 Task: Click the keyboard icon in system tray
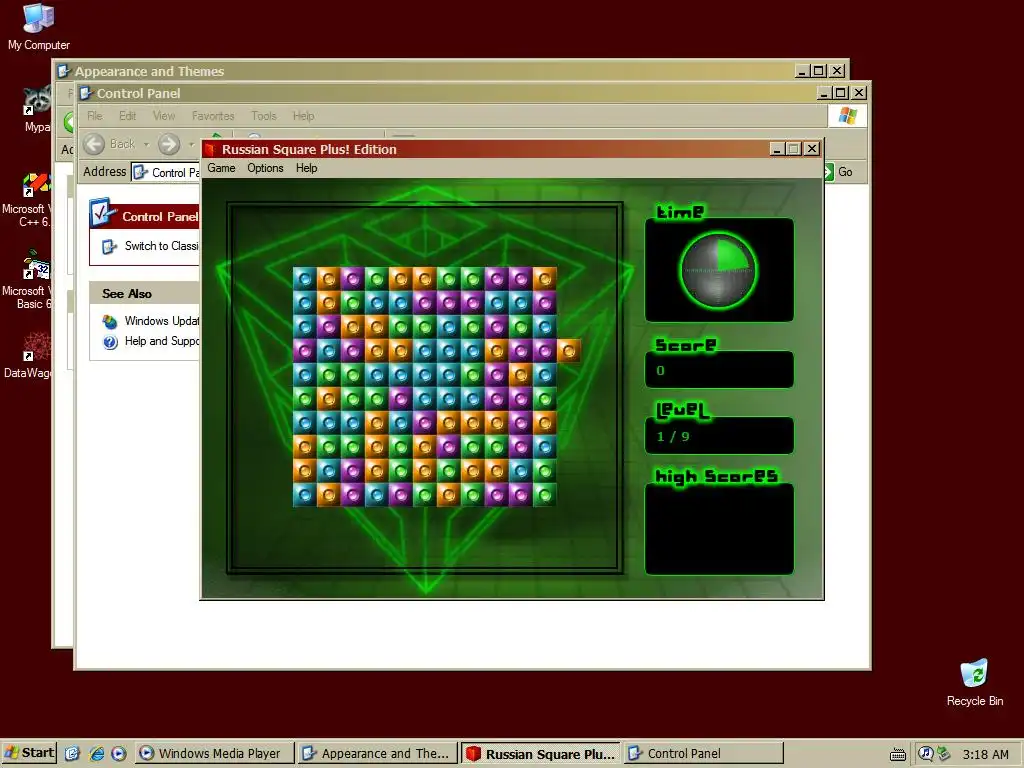click(x=898, y=755)
